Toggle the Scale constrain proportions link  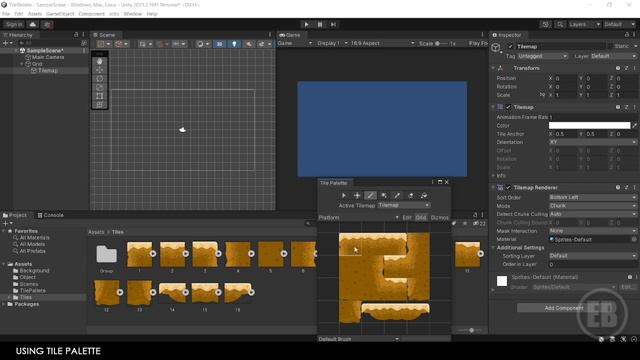542,95
